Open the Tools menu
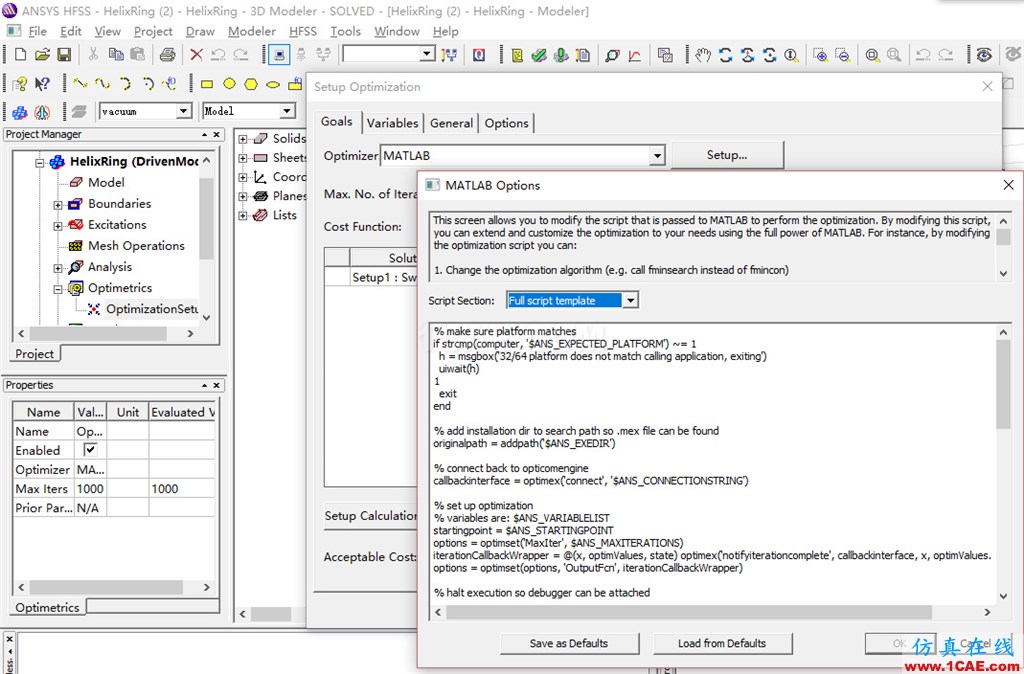Viewport: 1024px width, 674px height. 345,31
